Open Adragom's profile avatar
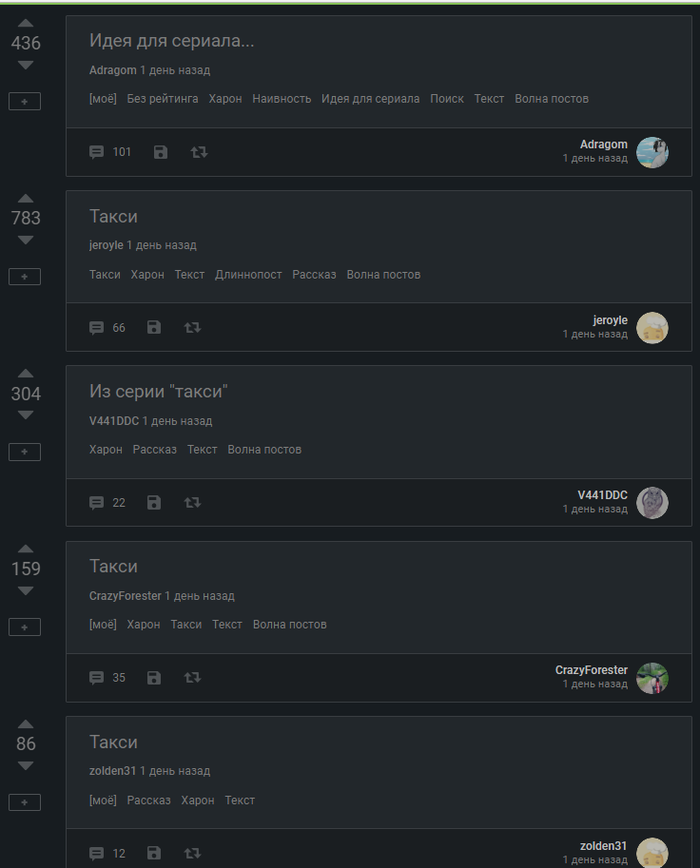Image resolution: width=700 pixels, height=868 pixels. click(x=652, y=152)
